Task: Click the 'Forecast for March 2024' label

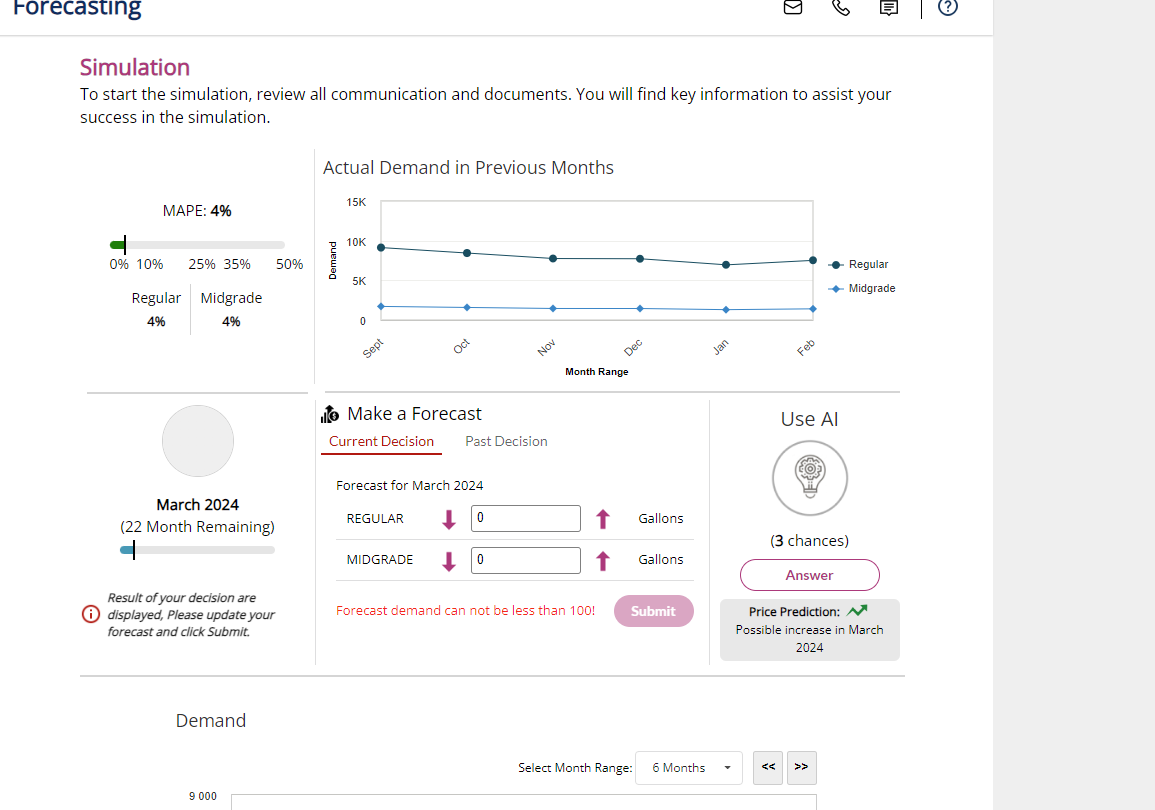Action: [x=410, y=485]
